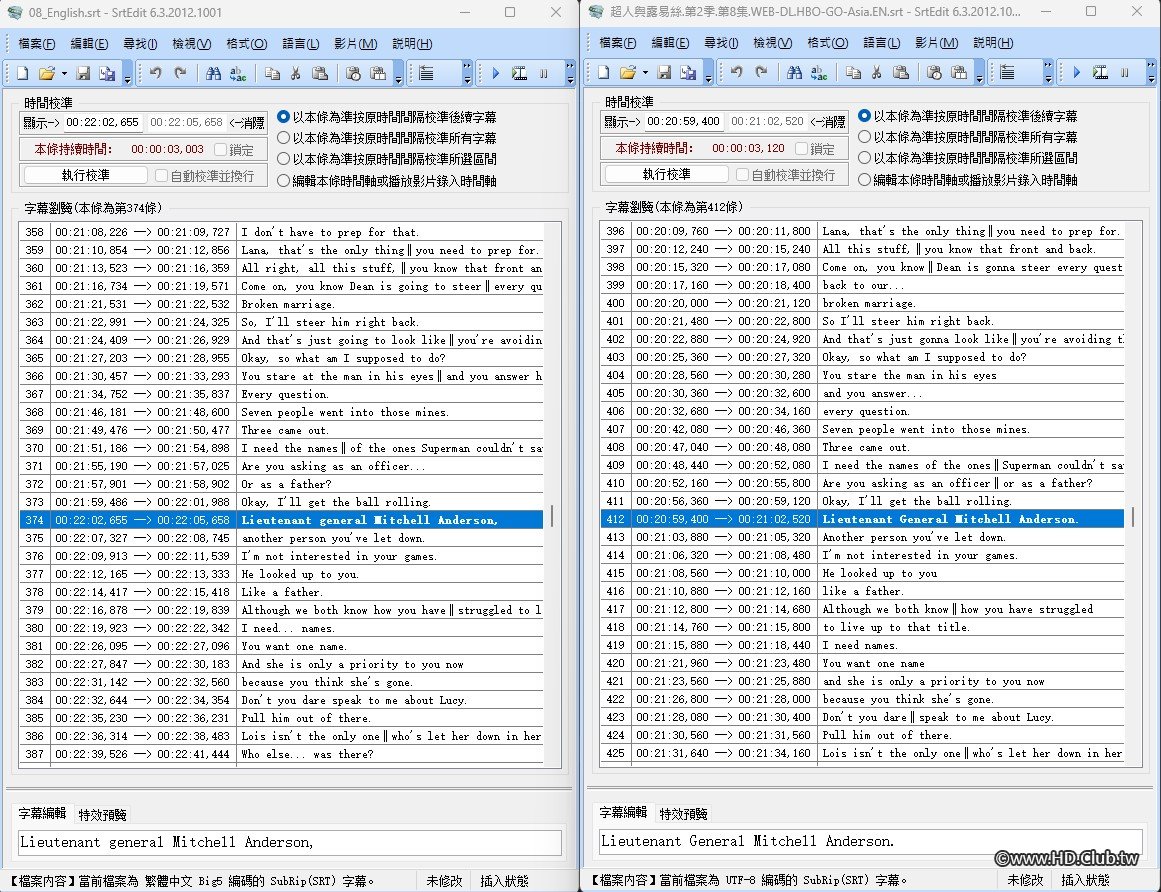Click 顯示-> button in left window
1161x892 pixels.
pos(40,123)
